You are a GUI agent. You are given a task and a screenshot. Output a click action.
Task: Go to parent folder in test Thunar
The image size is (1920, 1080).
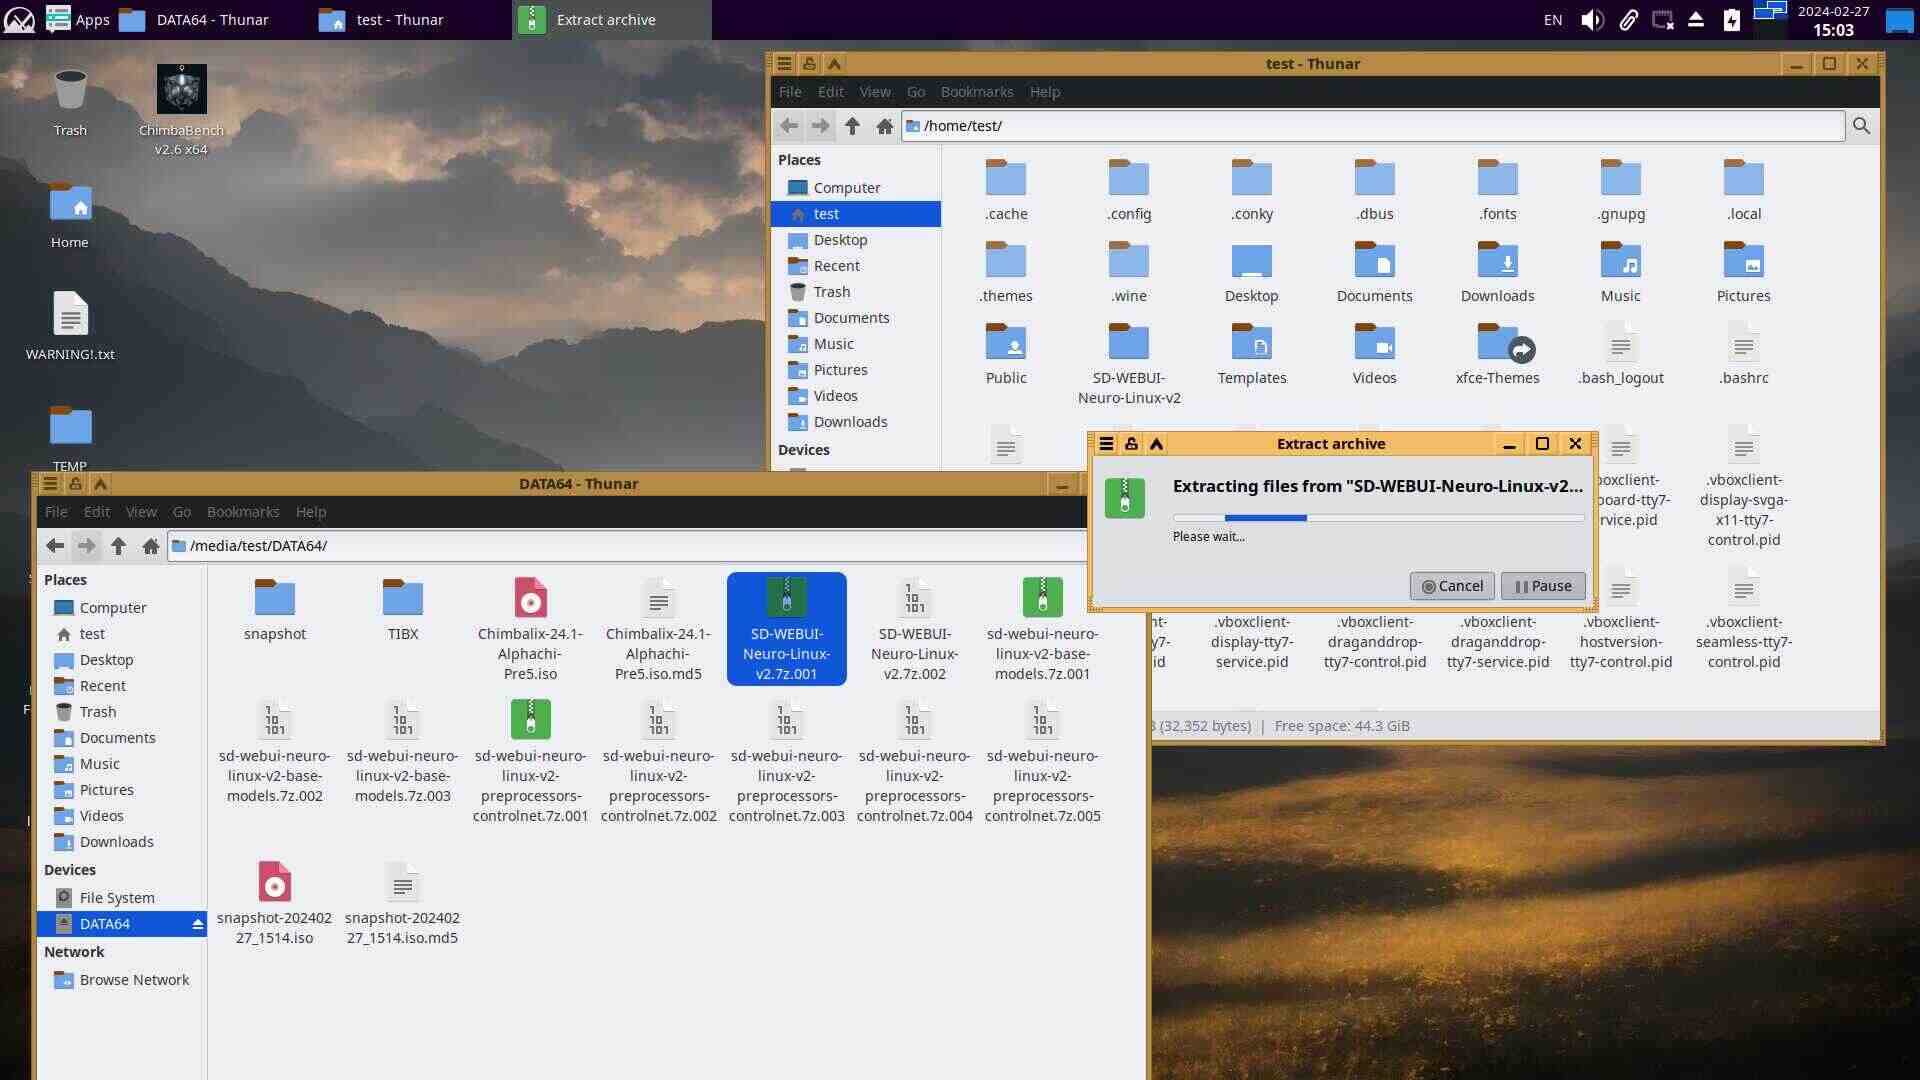[x=852, y=126]
